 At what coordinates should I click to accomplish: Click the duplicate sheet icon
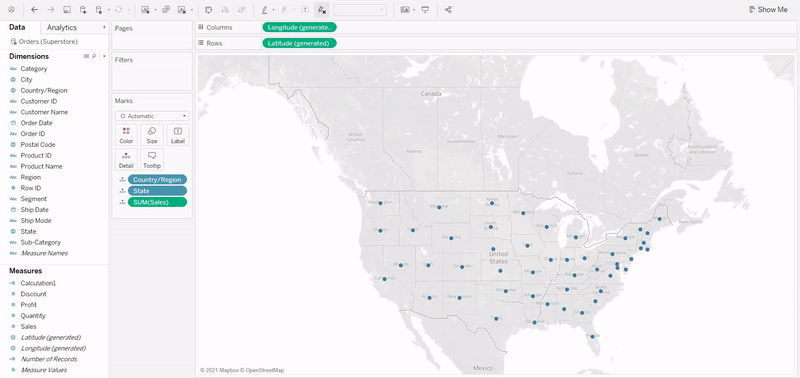pos(166,10)
